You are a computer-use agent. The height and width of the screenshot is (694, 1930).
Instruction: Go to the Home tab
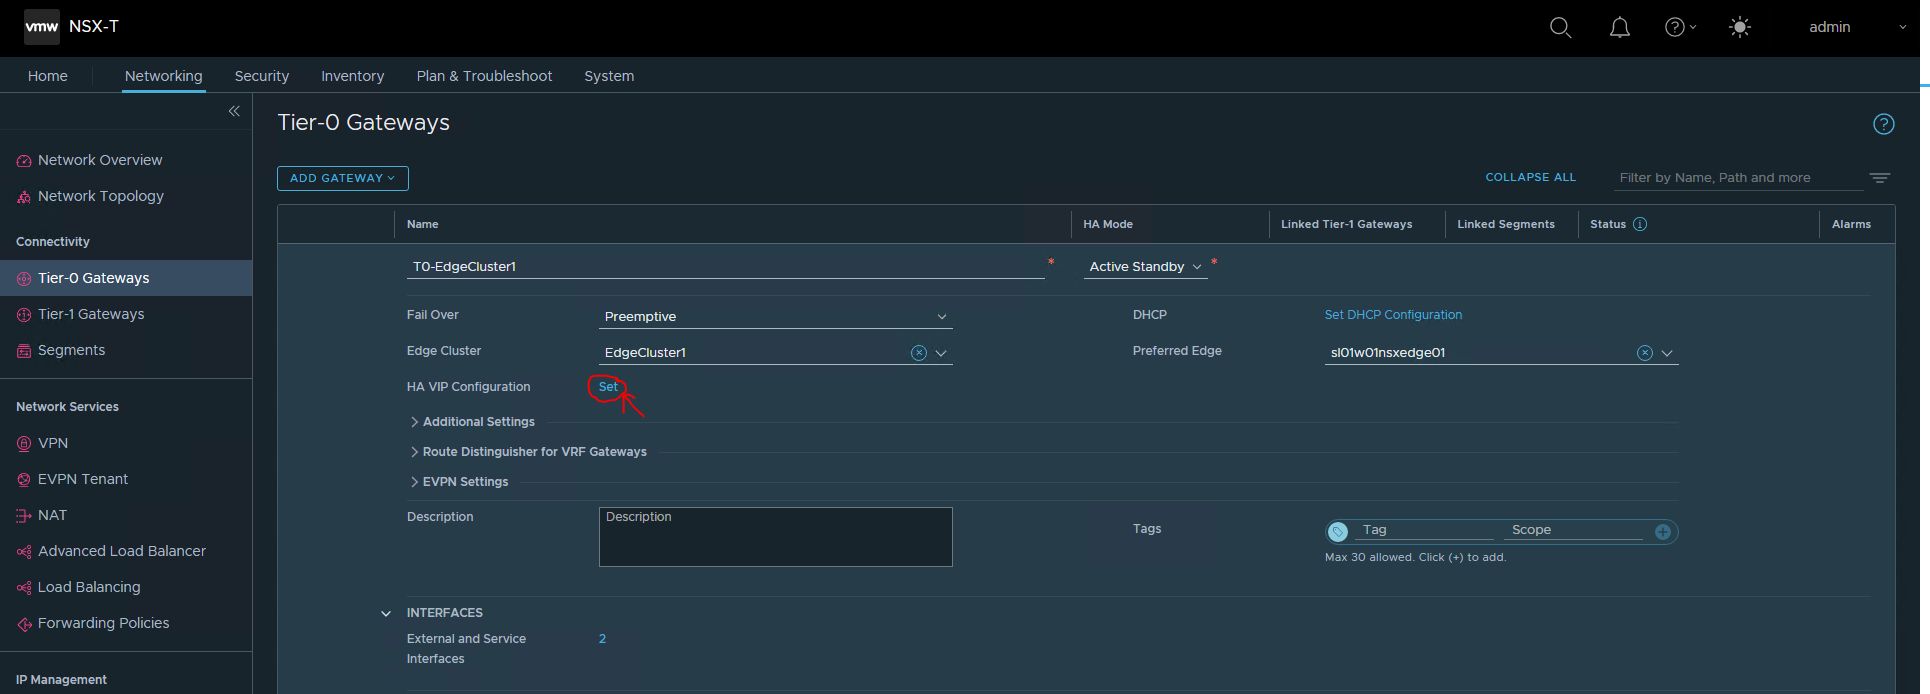pyautogui.click(x=48, y=76)
